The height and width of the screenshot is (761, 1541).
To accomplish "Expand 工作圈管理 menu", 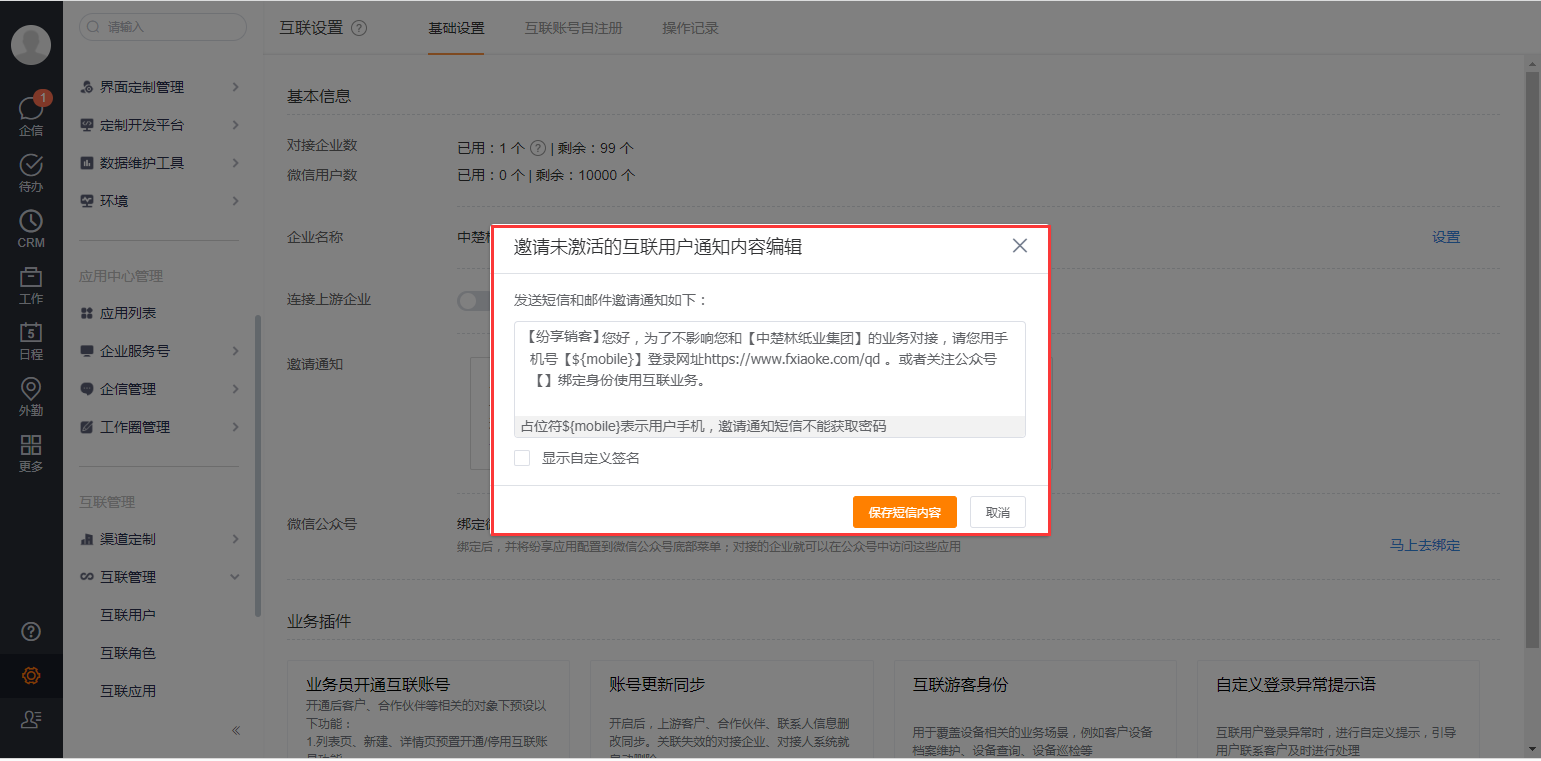I will click(160, 427).
